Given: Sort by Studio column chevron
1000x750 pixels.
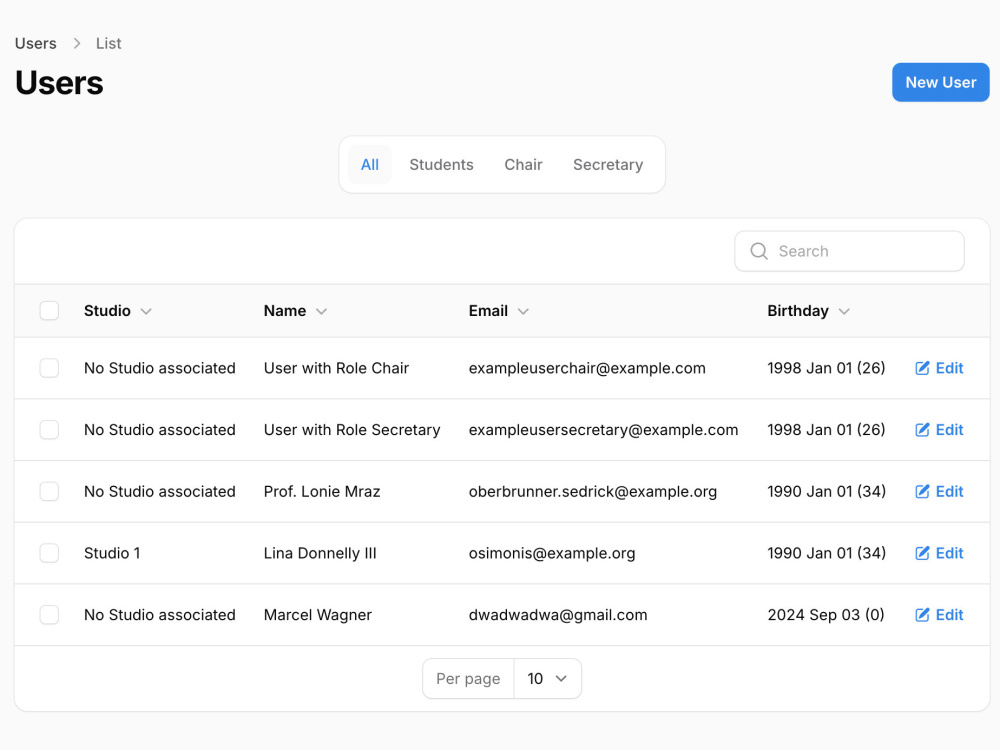Looking at the screenshot, I should (146, 311).
